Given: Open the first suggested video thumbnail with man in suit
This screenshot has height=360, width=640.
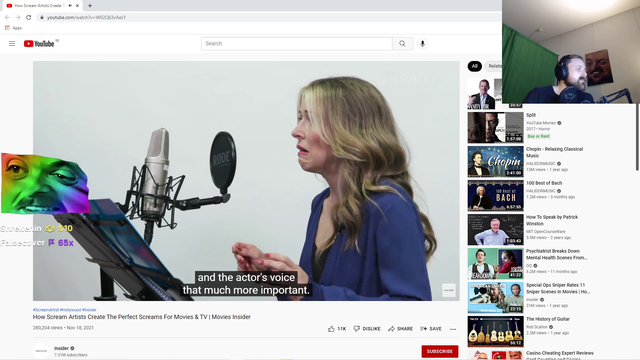Looking at the screenshot, I should pyautogui.click(x=484, y=93).
